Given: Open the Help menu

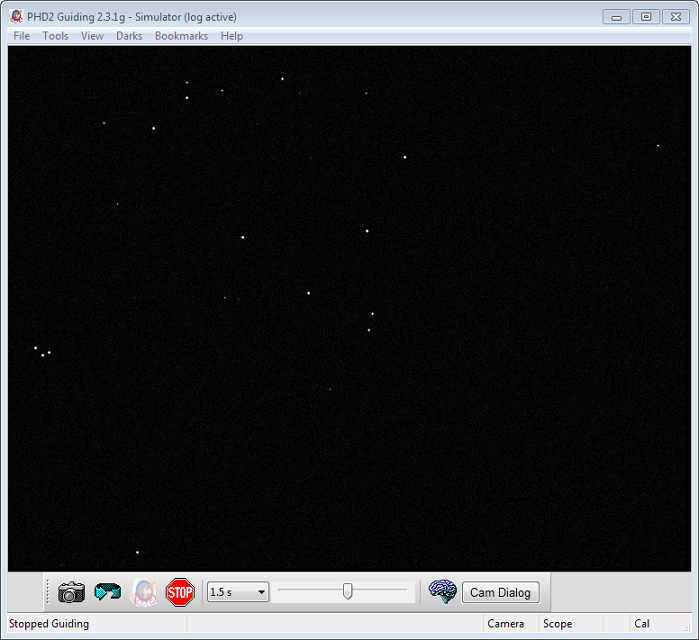Looking at the screenshot, I should click(232, 36).
